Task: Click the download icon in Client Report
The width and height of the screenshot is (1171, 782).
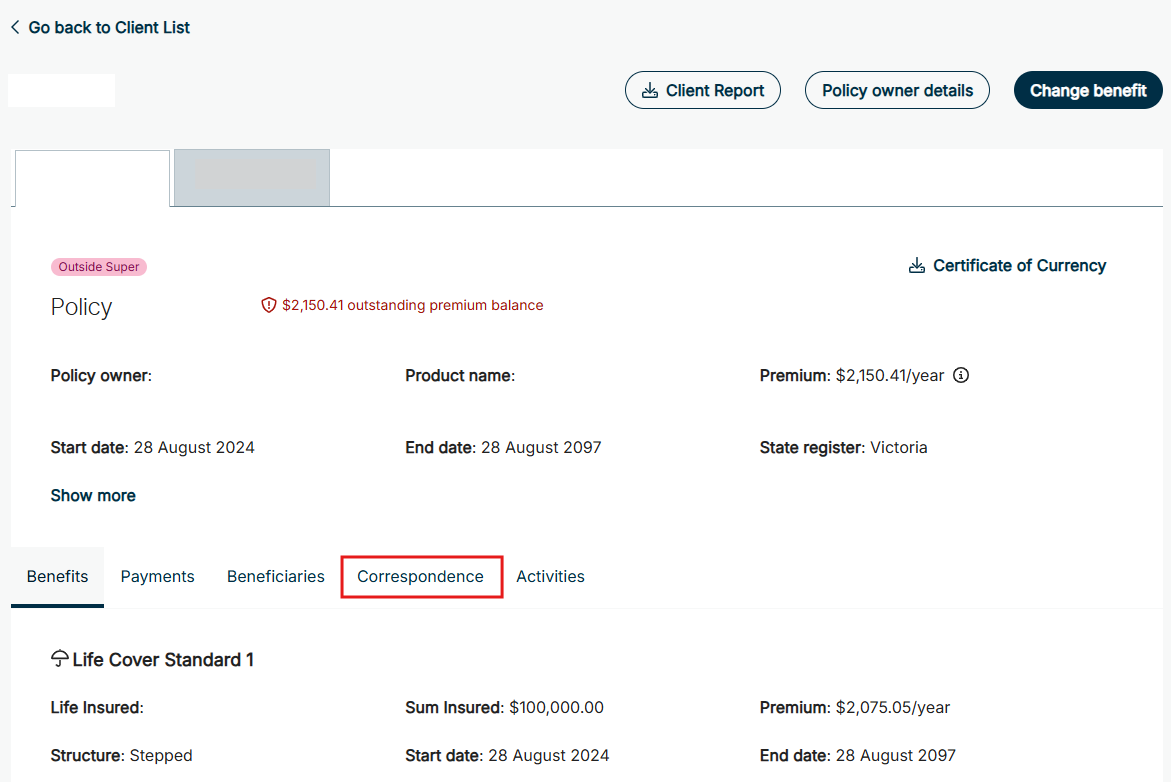Action: coord(649,91)
